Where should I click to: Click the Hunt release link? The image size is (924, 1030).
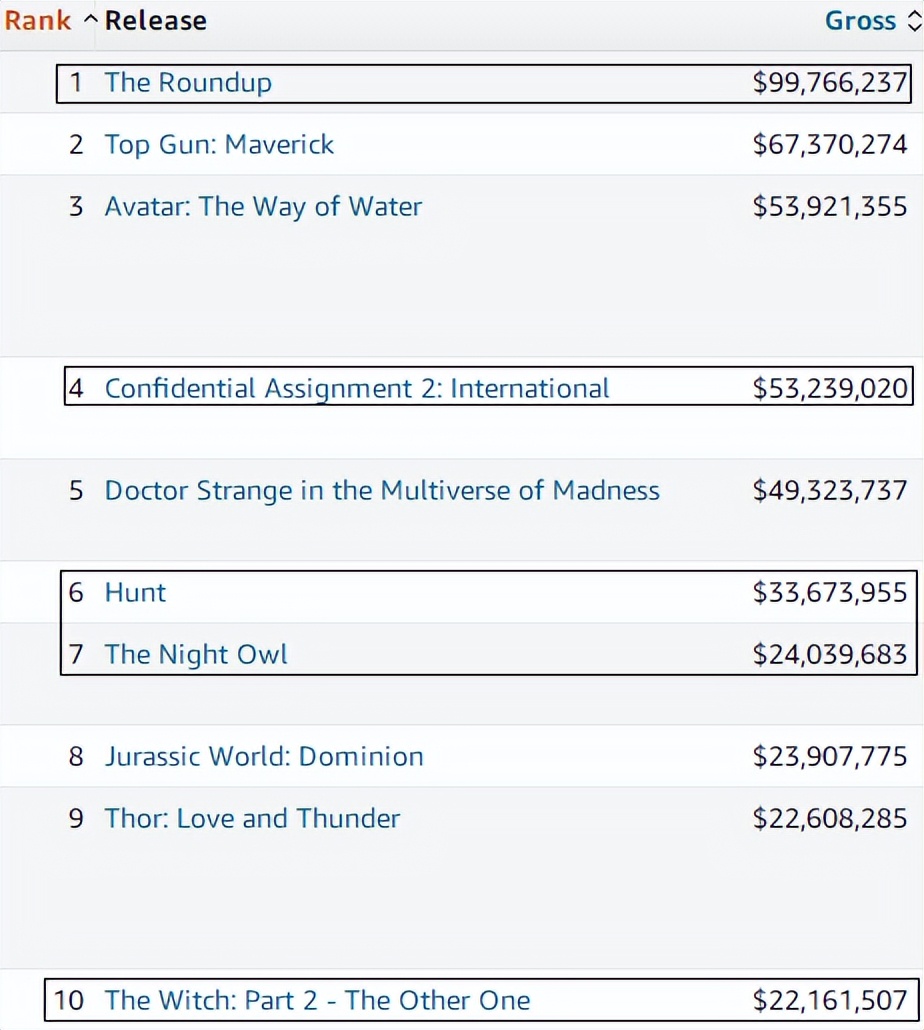coord(135,593)
